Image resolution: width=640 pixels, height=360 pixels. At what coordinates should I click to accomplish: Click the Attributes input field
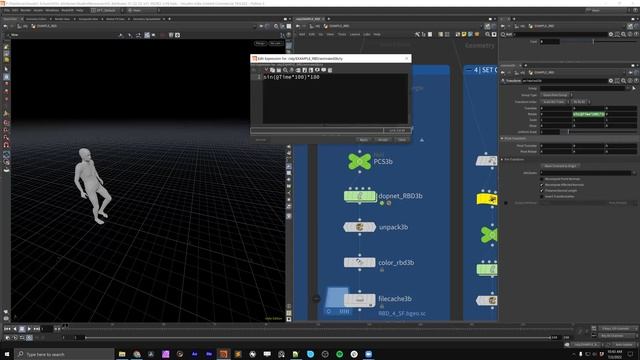[x=586, y=173]
